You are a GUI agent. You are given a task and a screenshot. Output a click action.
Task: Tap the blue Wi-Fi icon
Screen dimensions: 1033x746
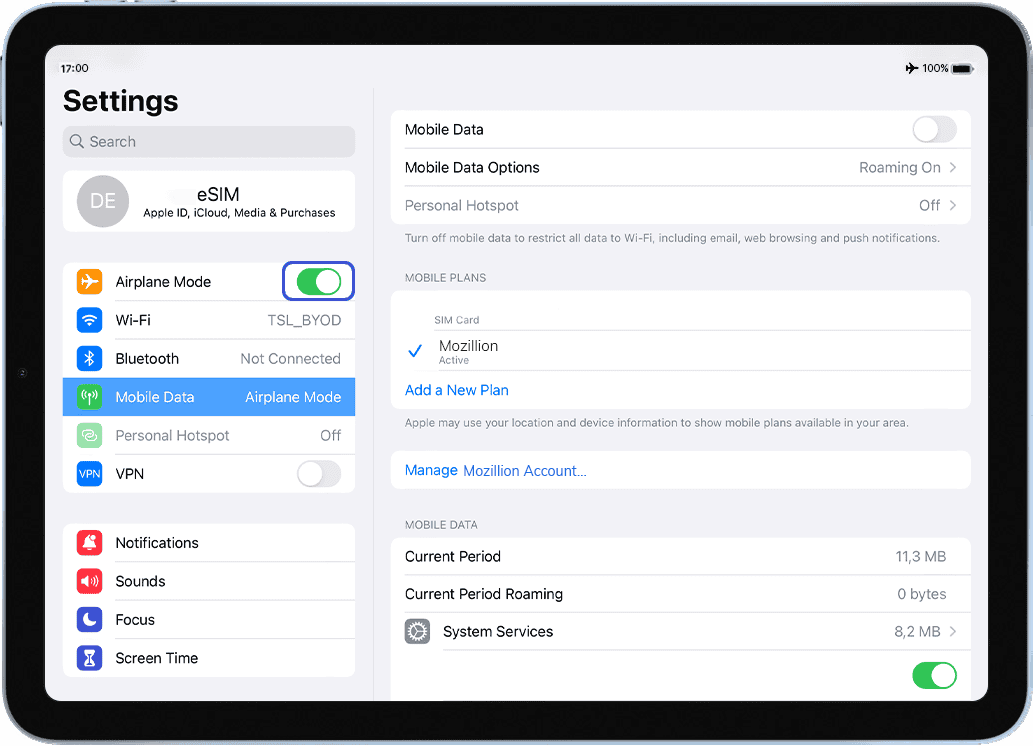(x=90, y=320)
